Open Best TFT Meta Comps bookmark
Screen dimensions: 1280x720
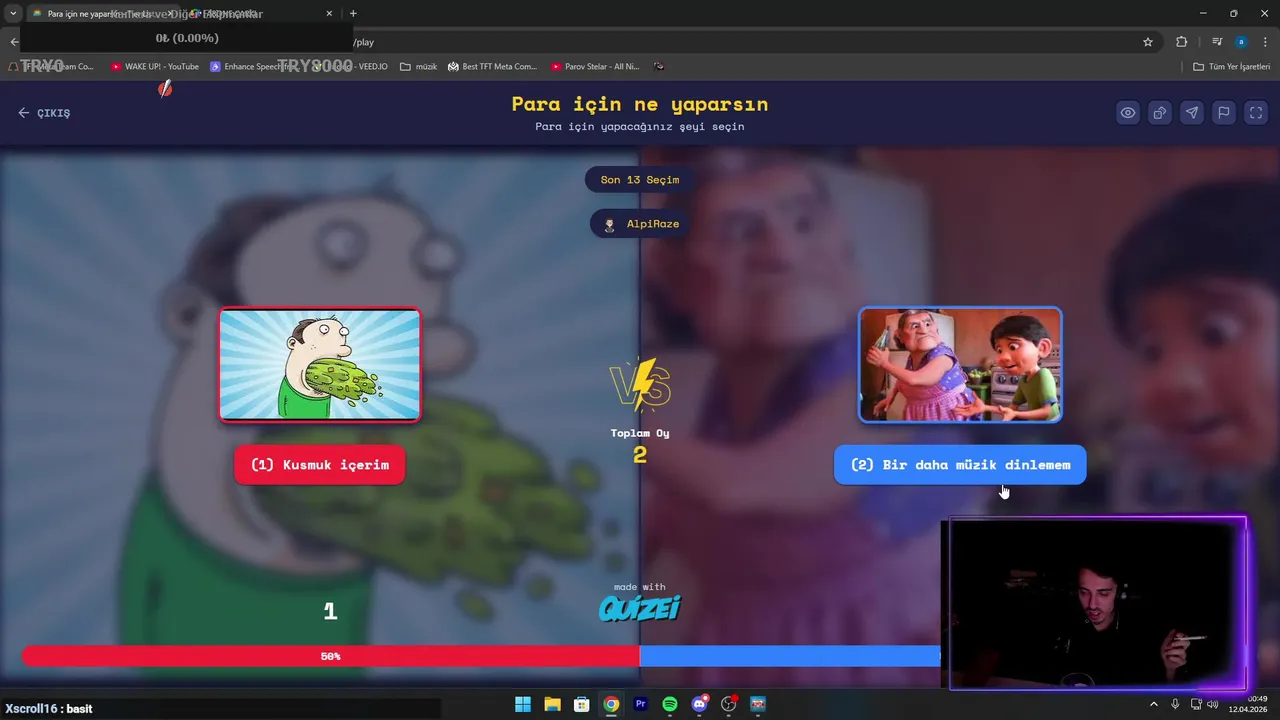(493, 67)
